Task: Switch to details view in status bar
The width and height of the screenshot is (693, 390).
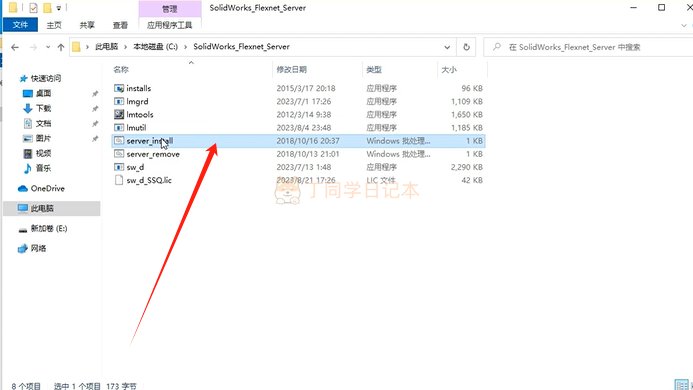Action: point(681,385)
